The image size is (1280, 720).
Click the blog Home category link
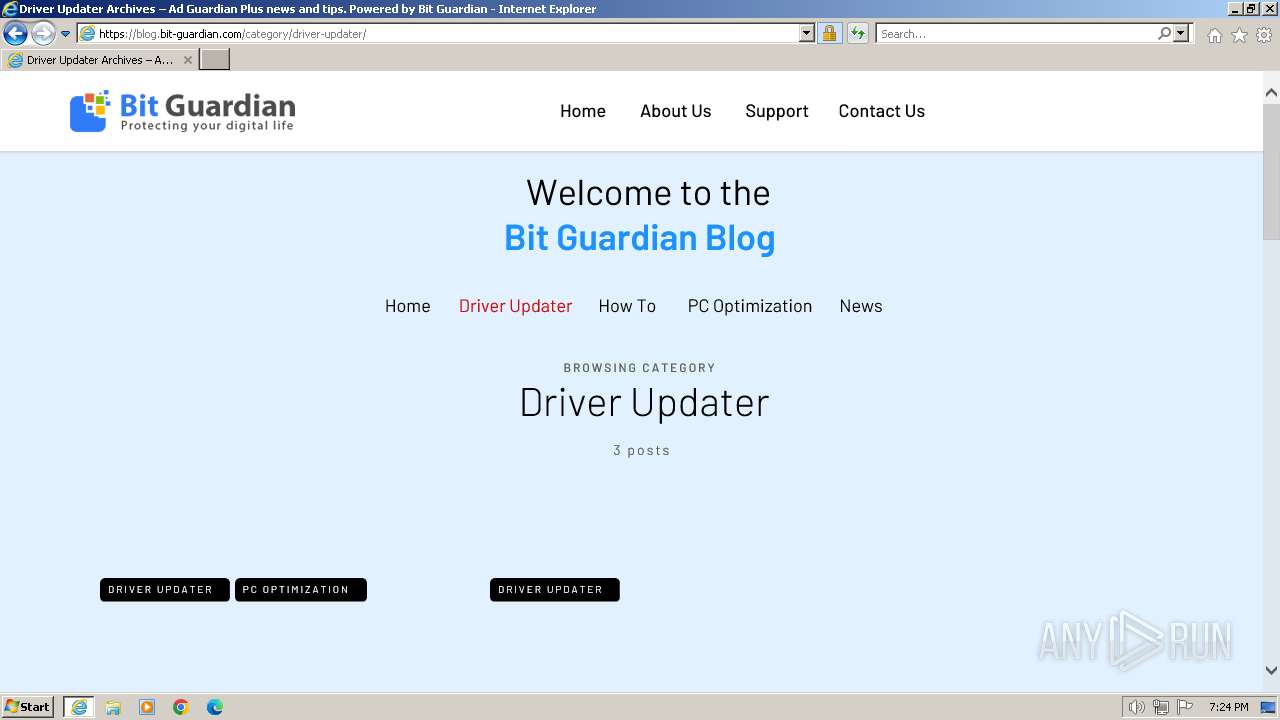tap(408, 306)
